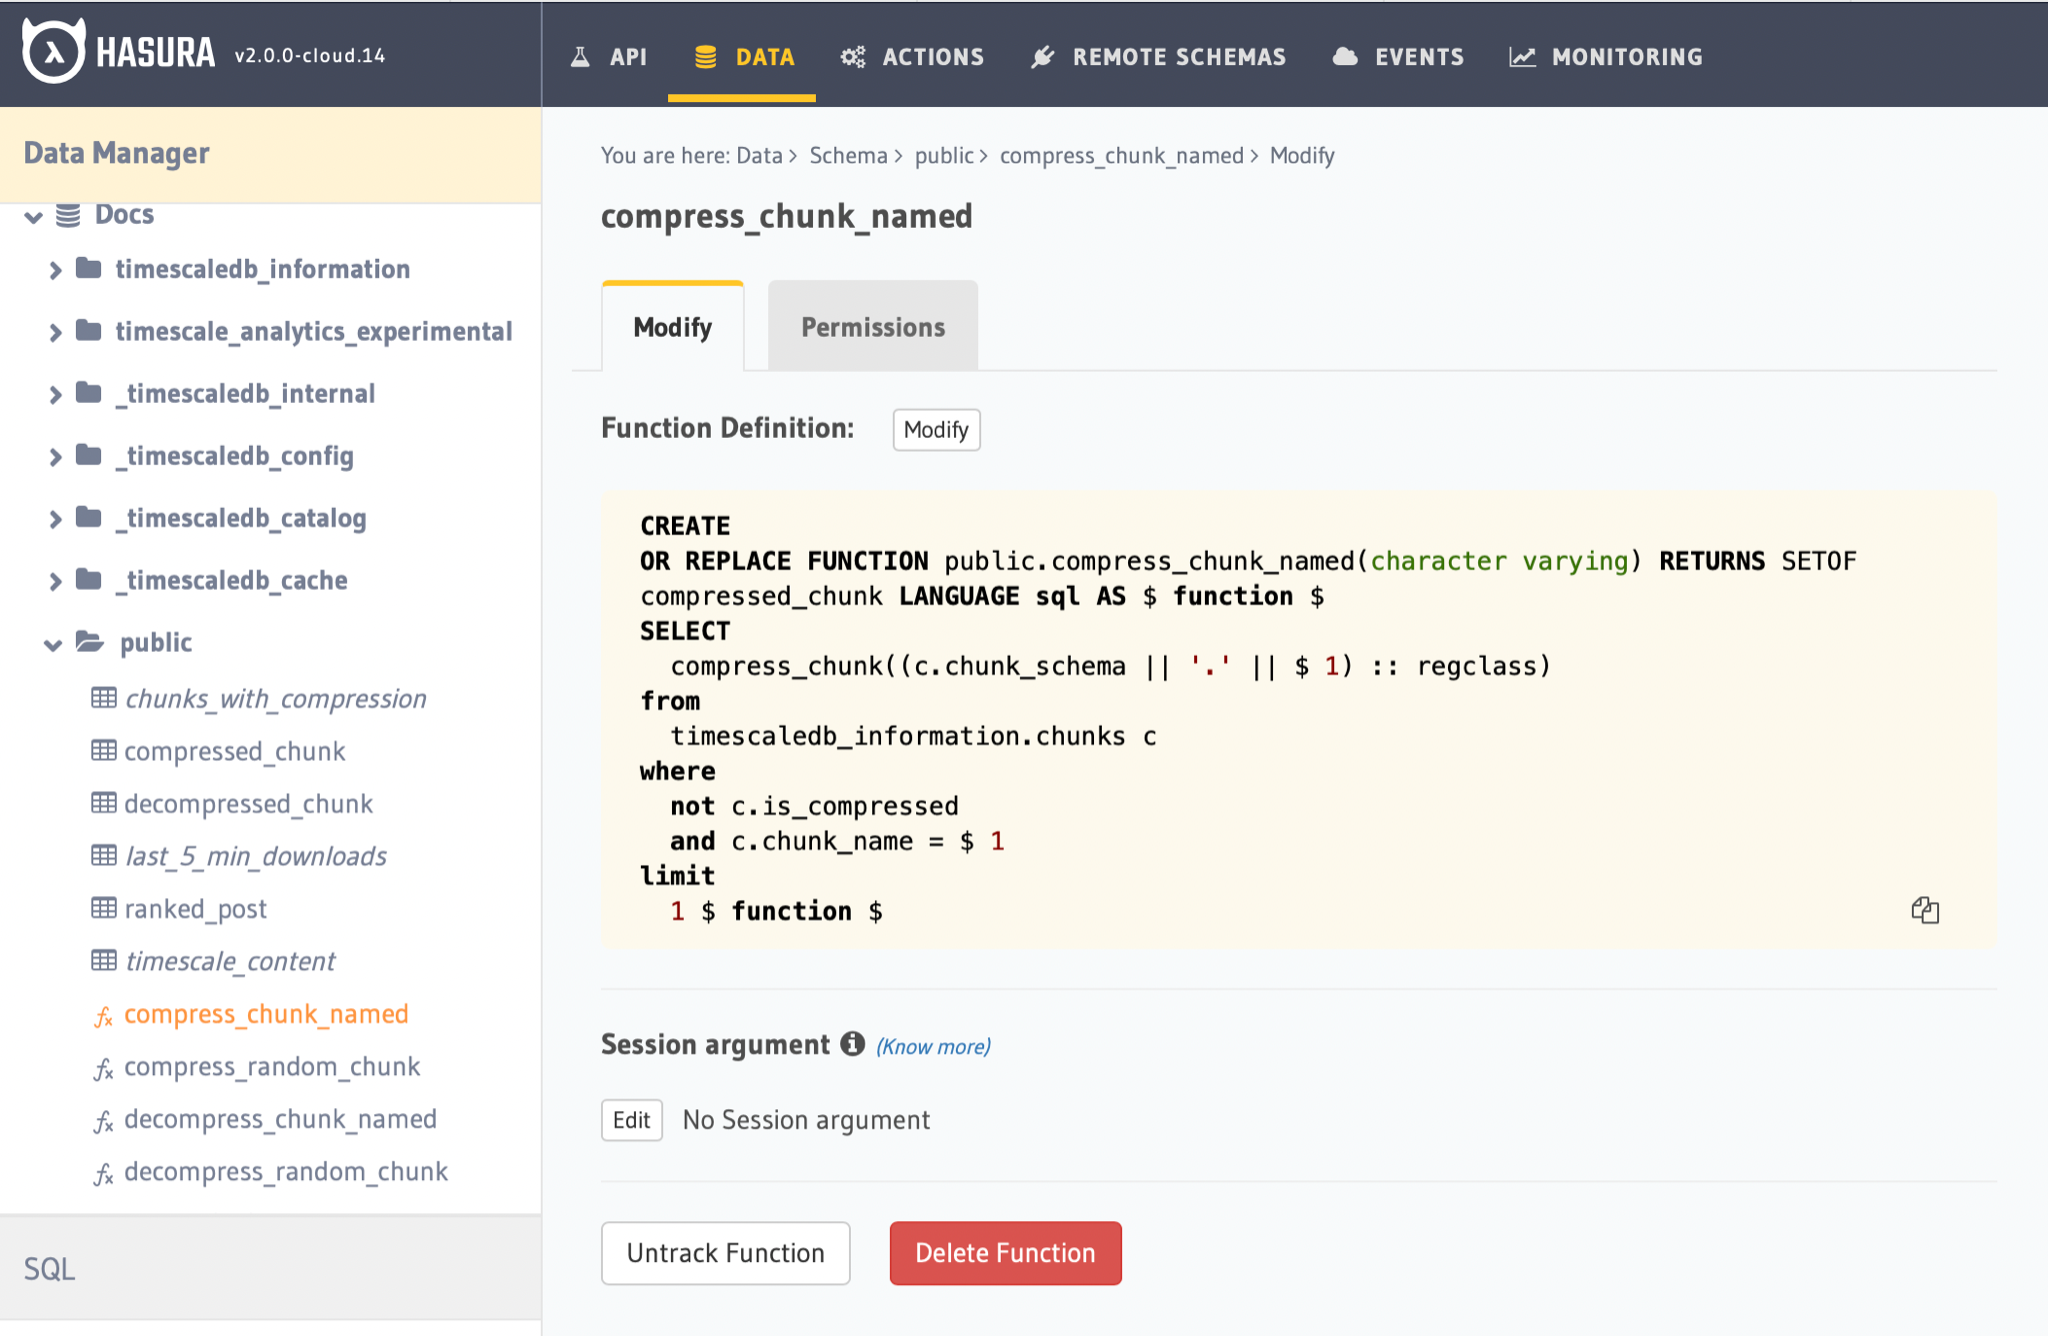The image size is (2048, 1336).
Task: Select the Modify tab
Action: point(673,327)
